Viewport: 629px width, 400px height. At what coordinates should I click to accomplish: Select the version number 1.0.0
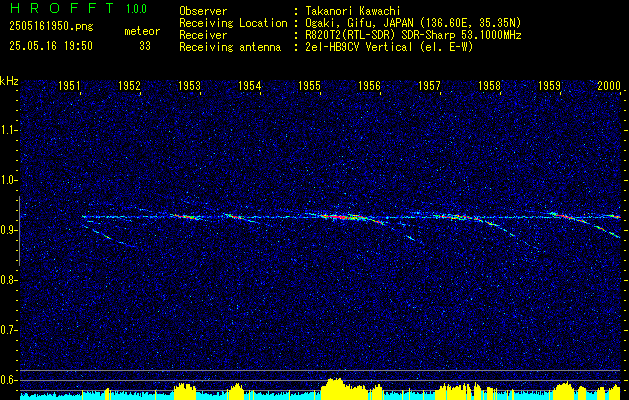tap(136, 9)
